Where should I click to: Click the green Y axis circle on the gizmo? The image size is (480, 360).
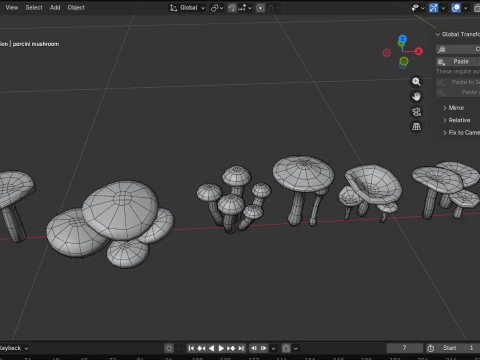[x=404, y=61]
